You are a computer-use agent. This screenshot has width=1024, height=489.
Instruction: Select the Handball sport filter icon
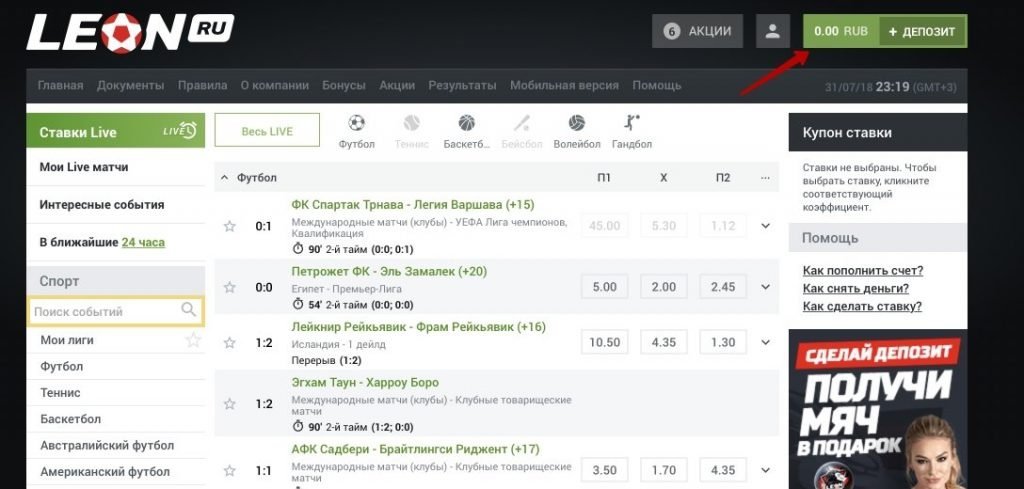pyautogui.click(x=631, y=124)
